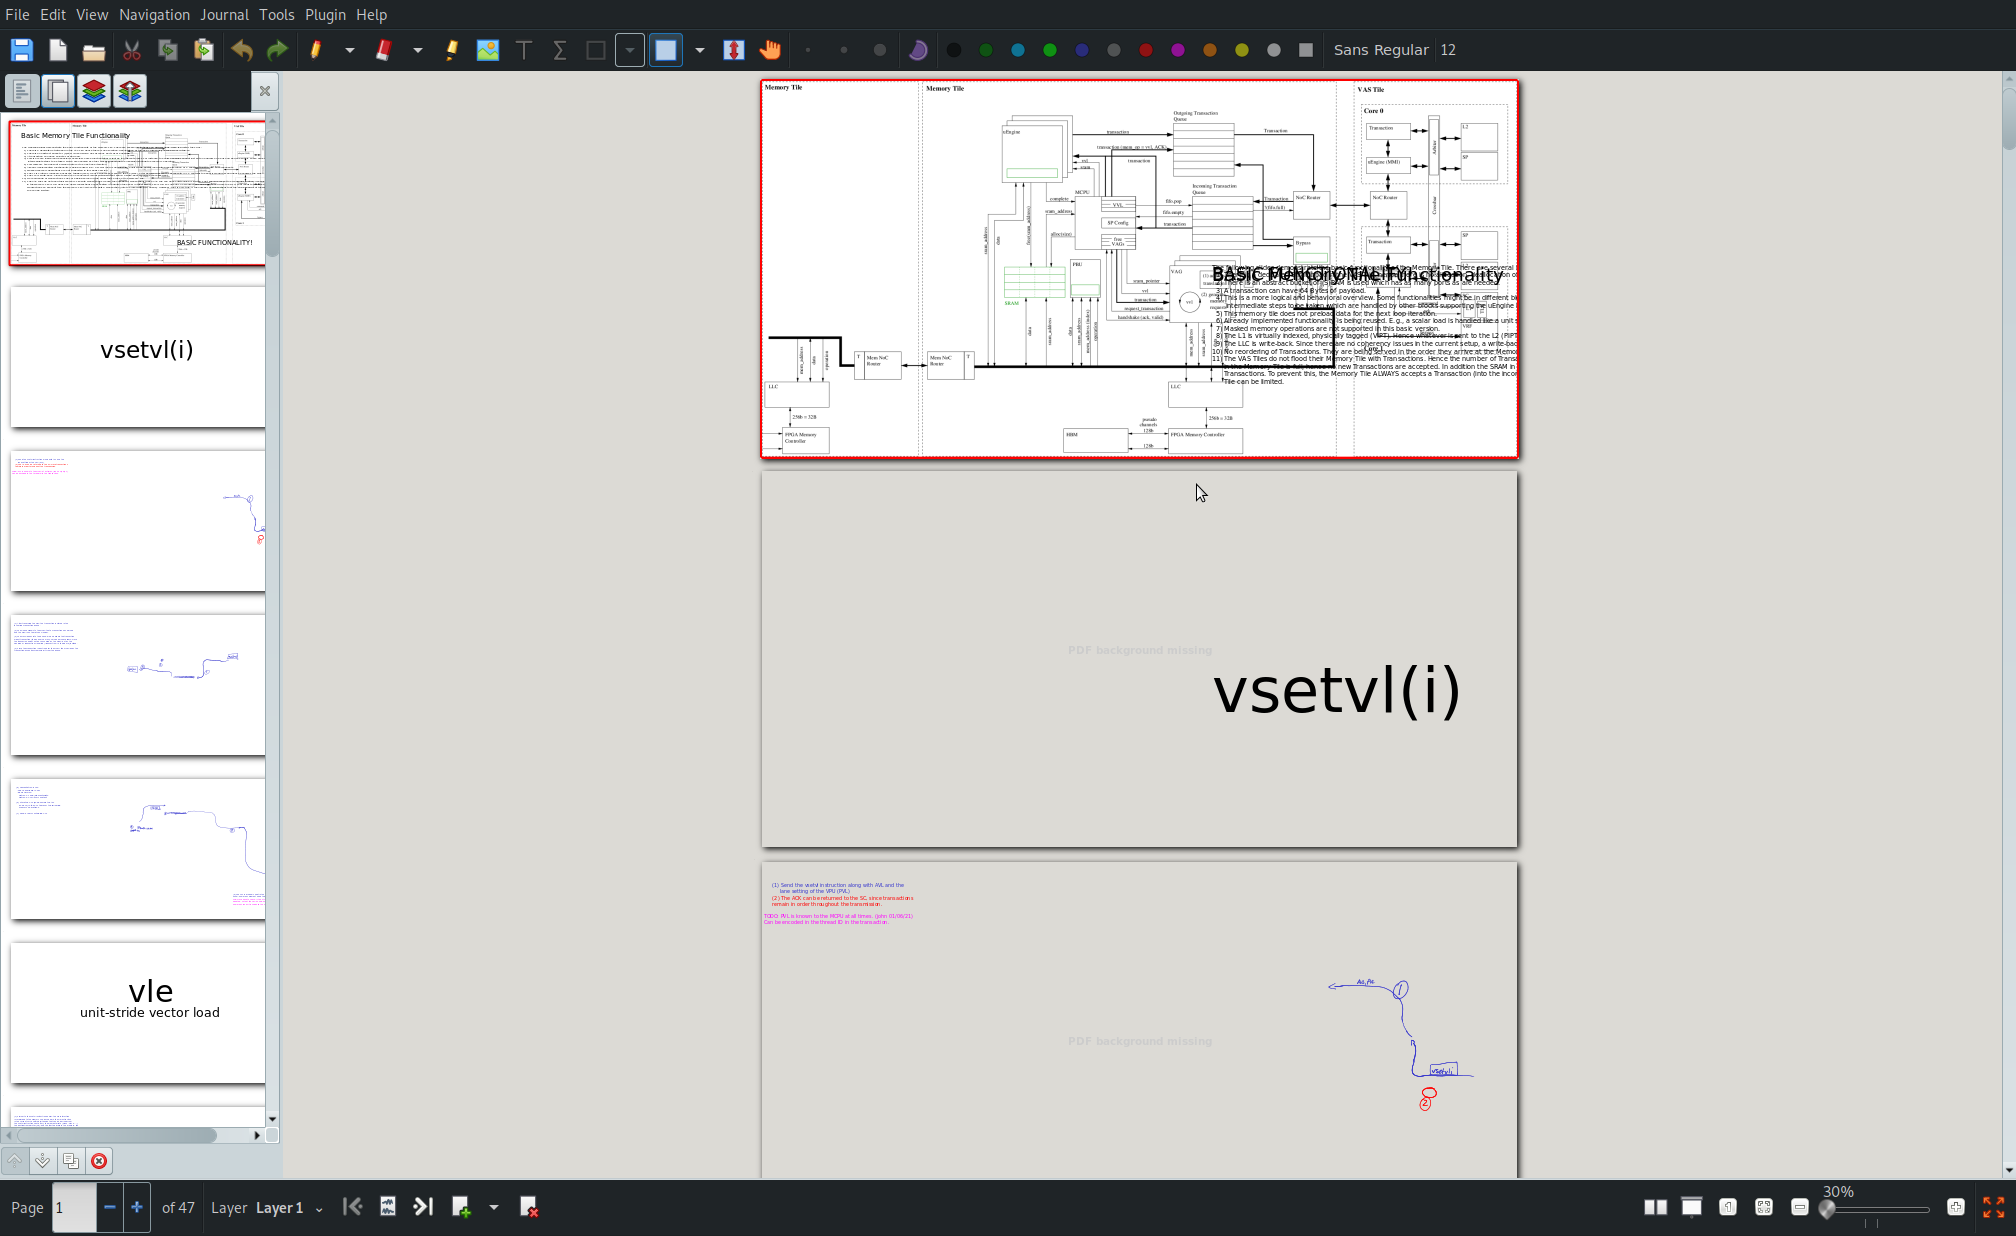Open the Journal menu
2016x1236 pixels.
[224, 15]
